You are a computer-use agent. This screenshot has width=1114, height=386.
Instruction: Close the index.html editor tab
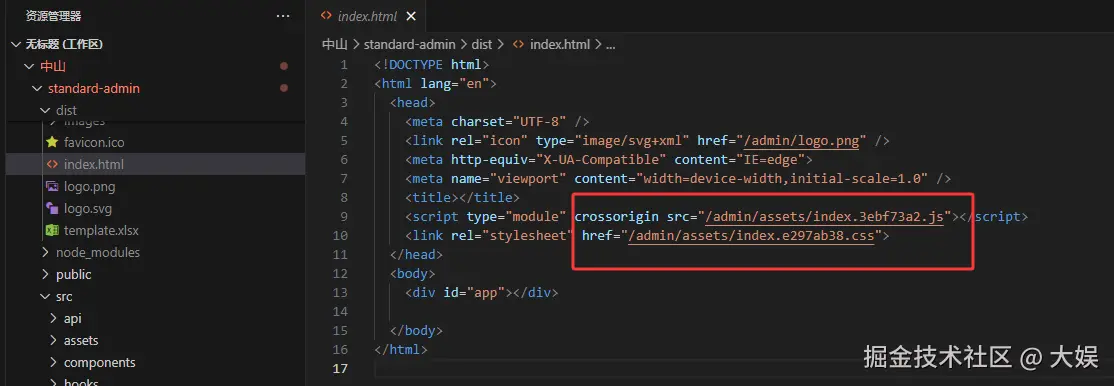pyautogui.click(x=410, y=16)
